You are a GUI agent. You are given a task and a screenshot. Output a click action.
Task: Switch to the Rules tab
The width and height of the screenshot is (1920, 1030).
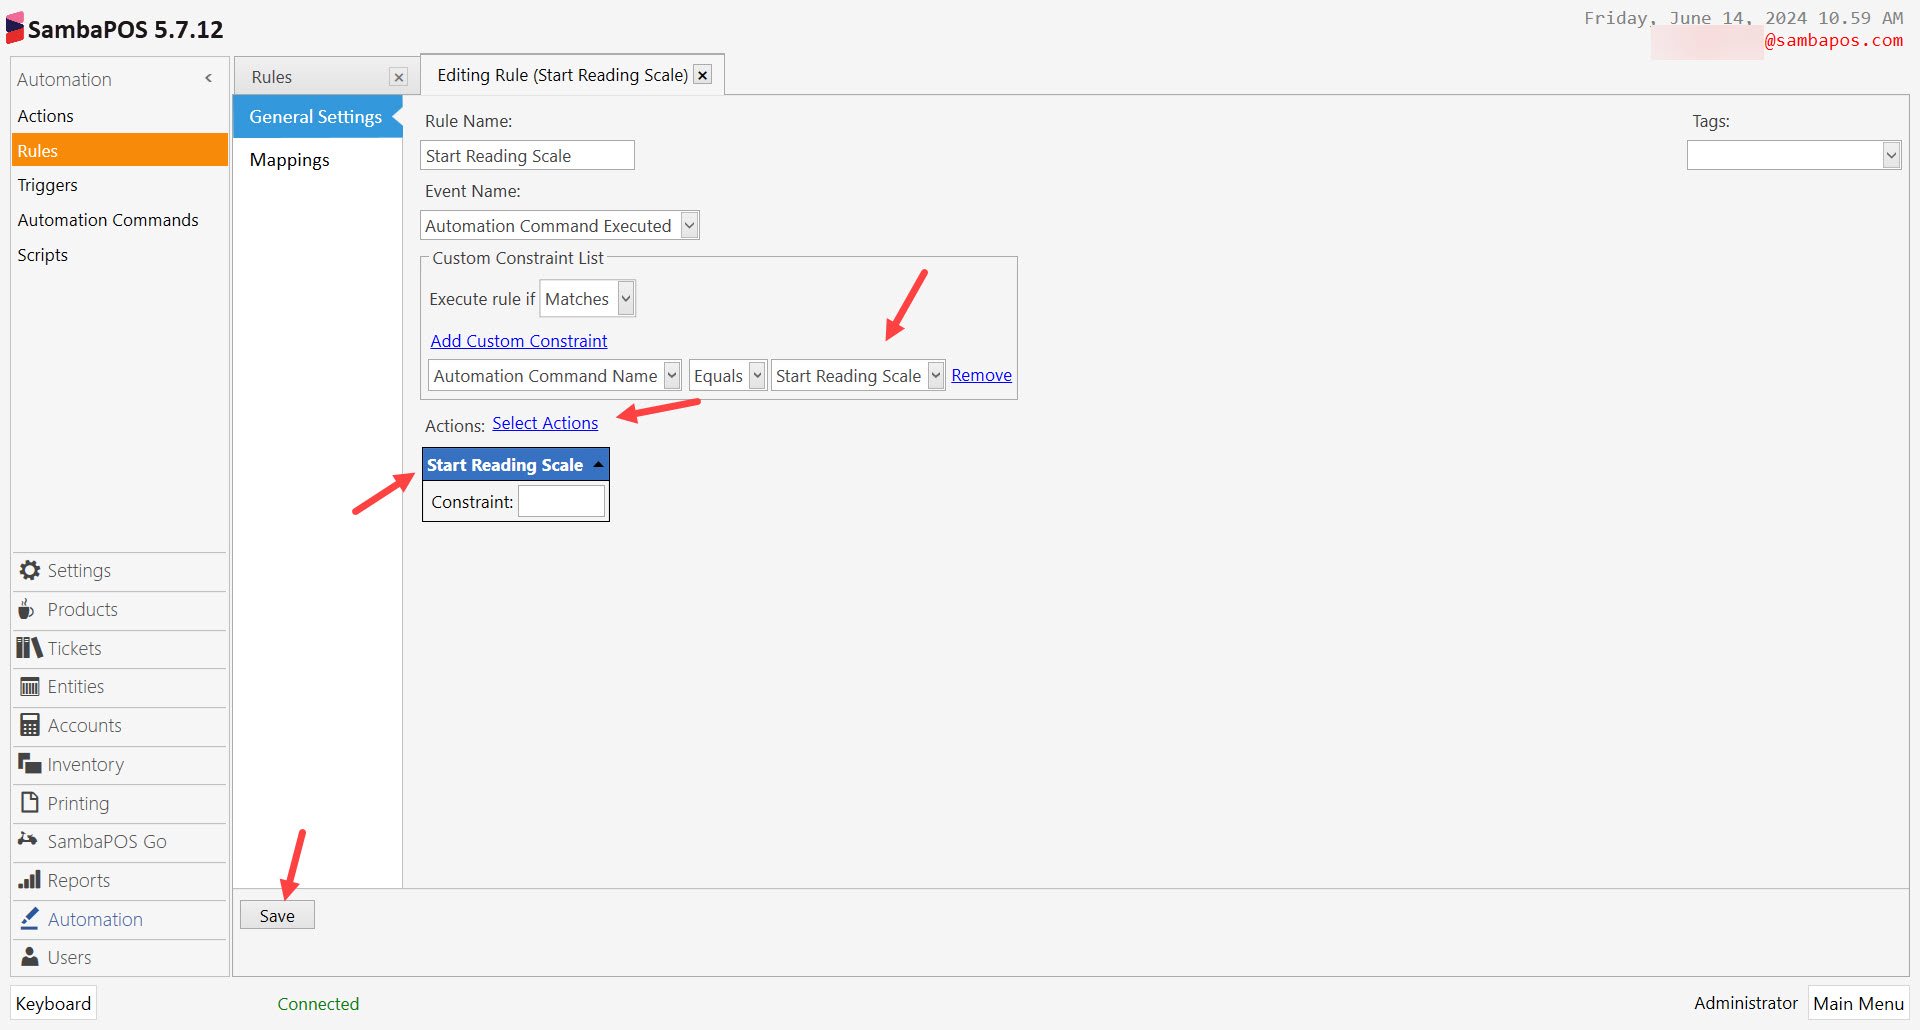click(272, 75)
